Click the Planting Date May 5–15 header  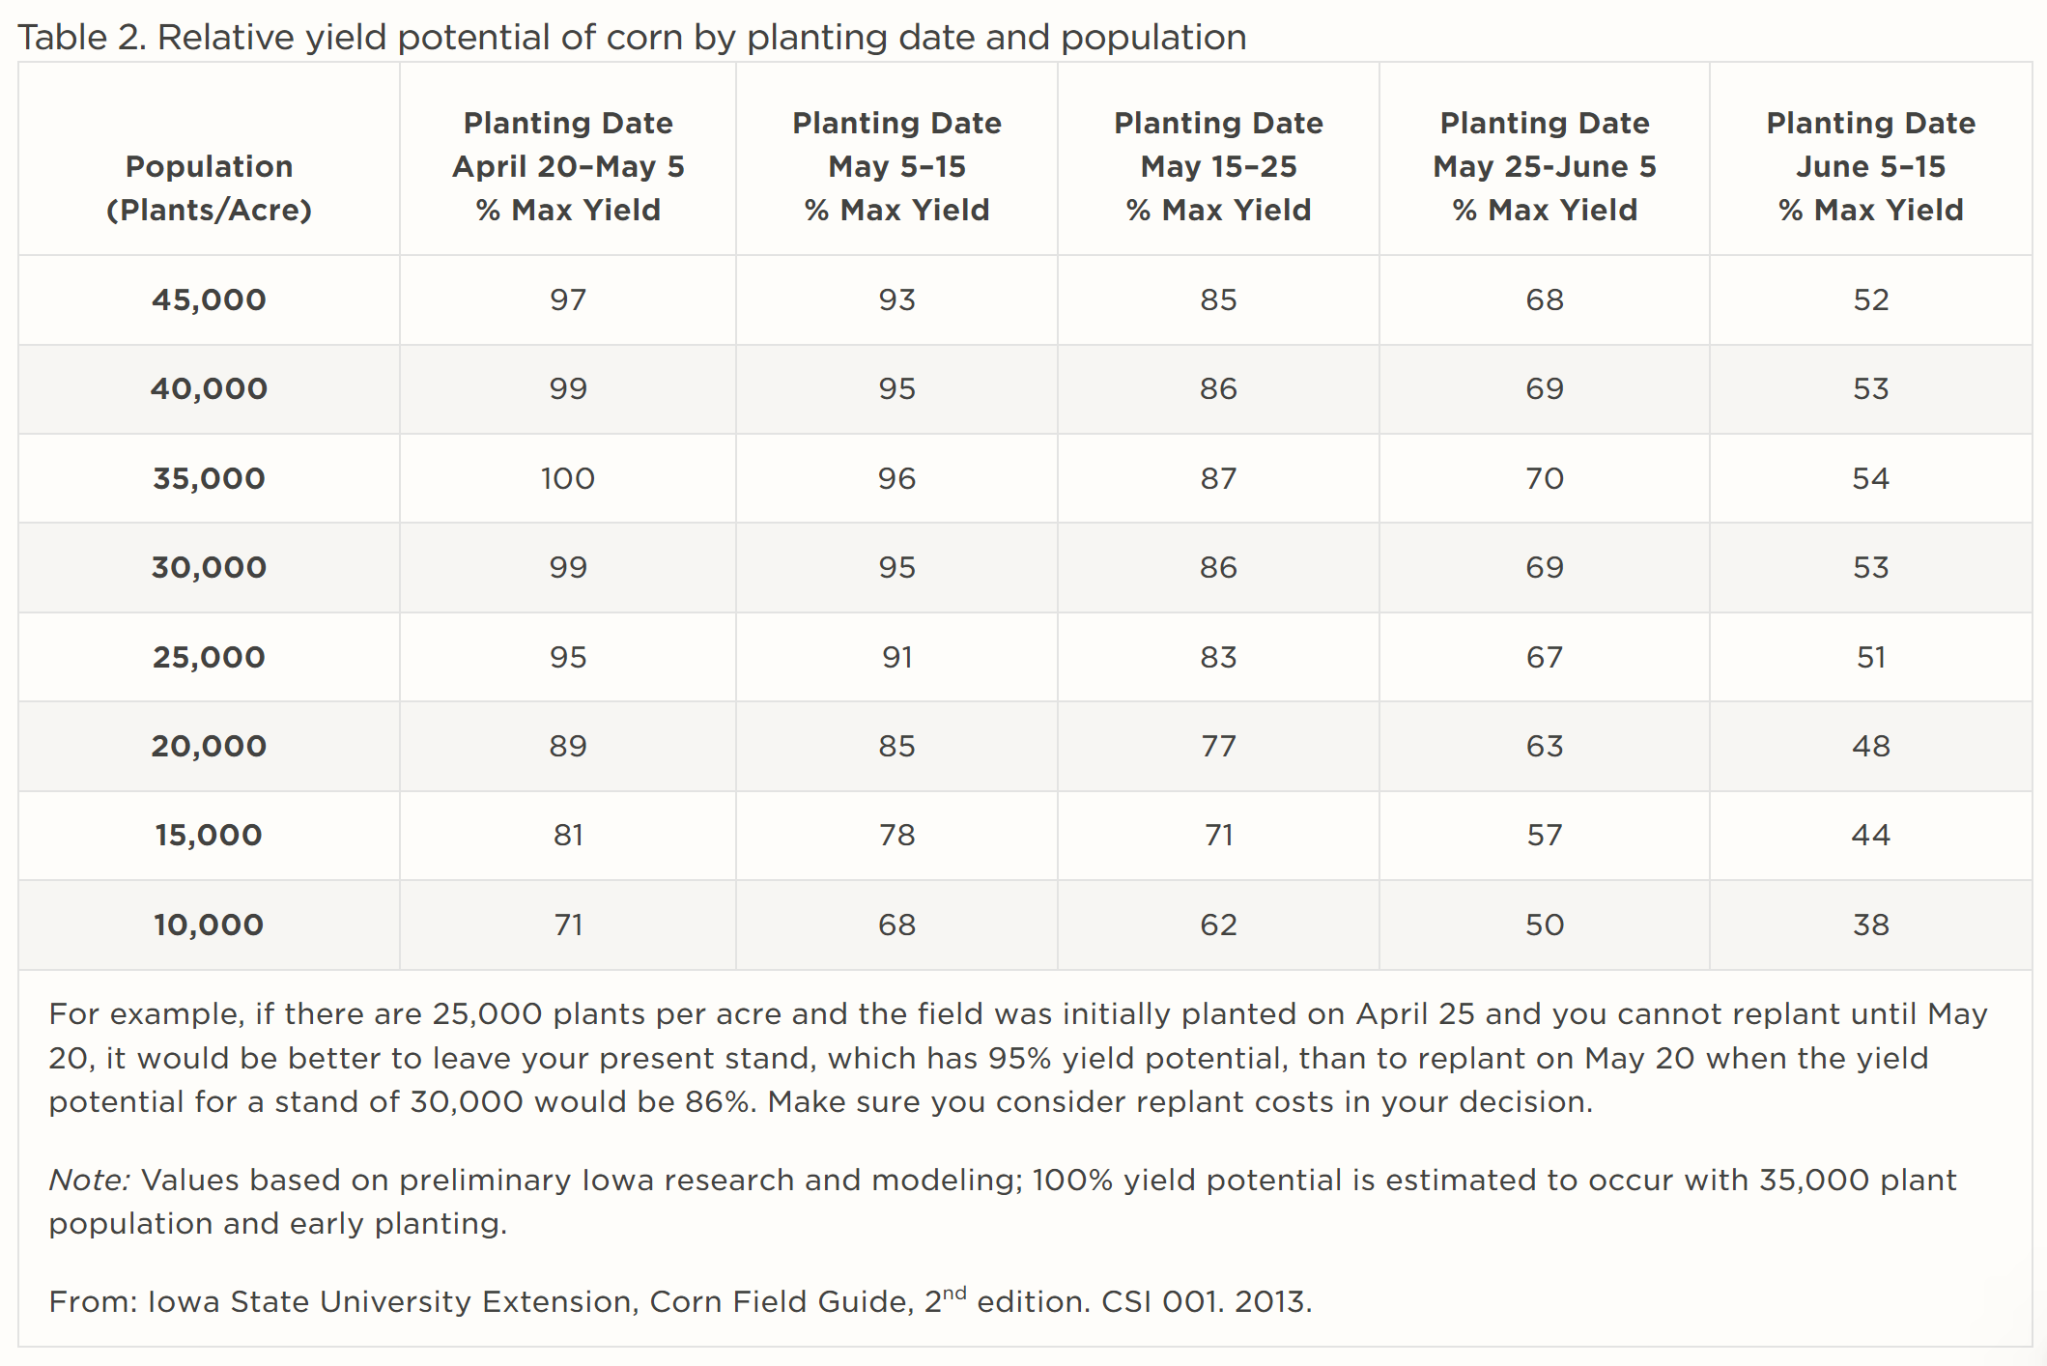(896, 166)
